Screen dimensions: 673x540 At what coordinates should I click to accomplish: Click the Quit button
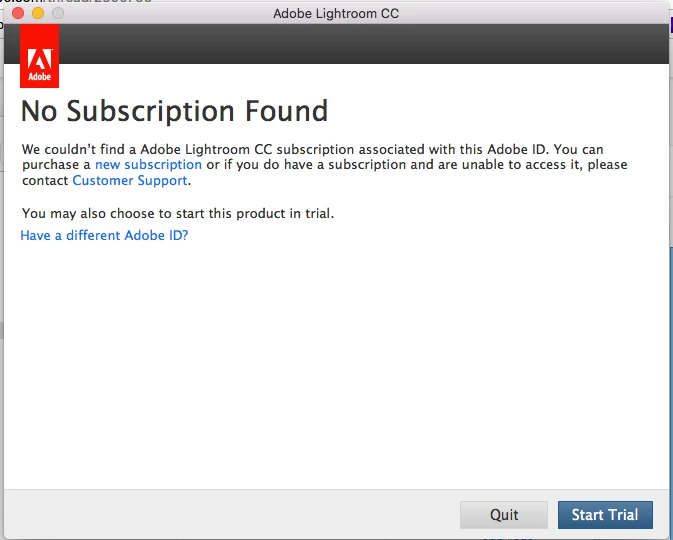(x=504, y=515)
